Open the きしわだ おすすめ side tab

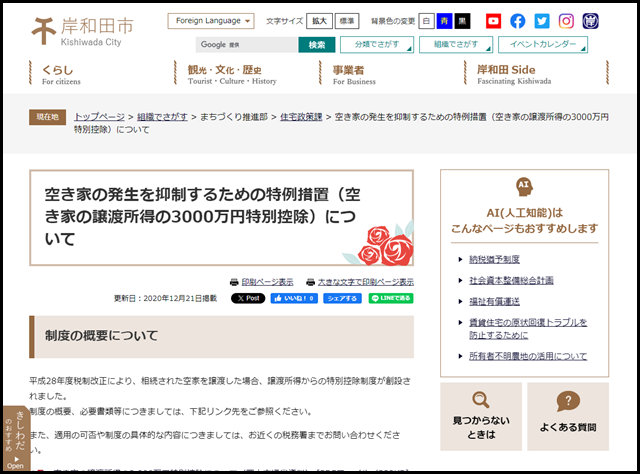pos(16,438)
